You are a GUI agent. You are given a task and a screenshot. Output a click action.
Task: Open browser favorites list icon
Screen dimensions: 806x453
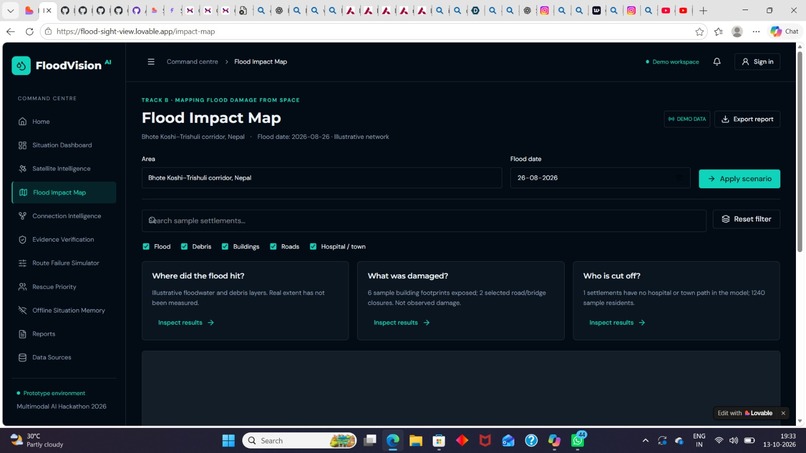click(x=719, y=32)
